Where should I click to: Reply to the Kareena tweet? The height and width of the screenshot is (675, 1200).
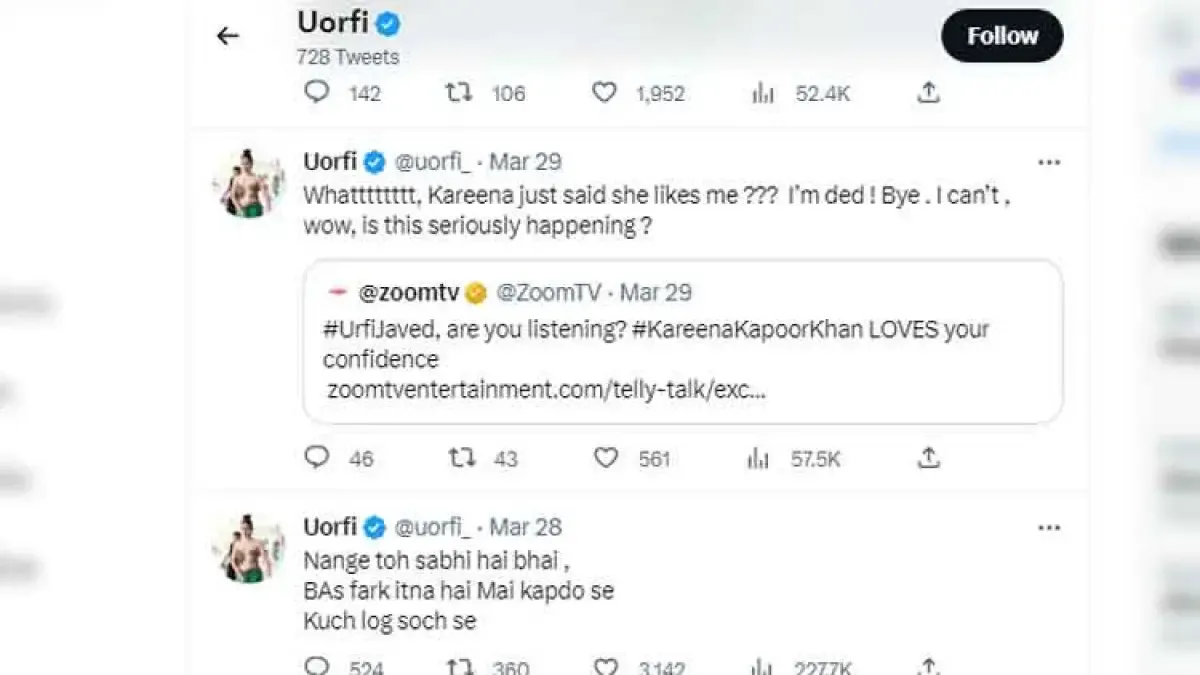tap(317, 458)
